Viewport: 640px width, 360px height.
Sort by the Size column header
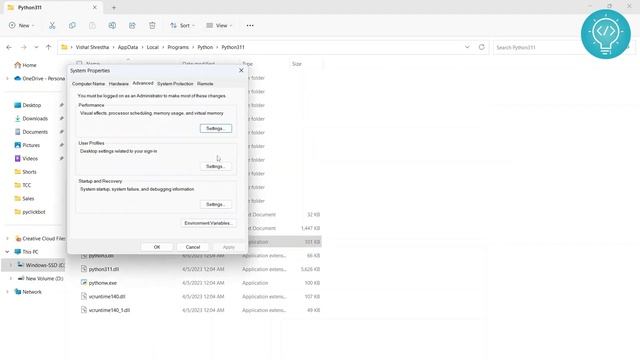pos(297,64)
